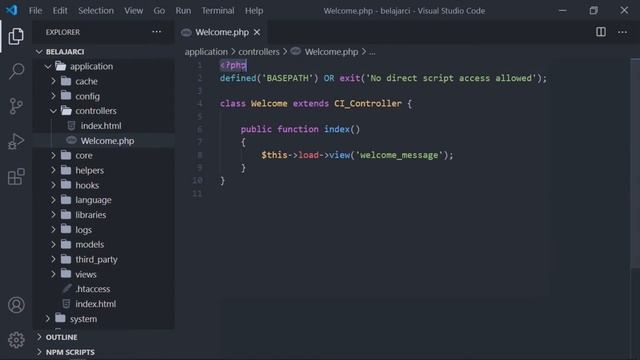Expand the core folder chevron
Image resolution: width=640 pixels, height=360 pixels.
point(53,155)
